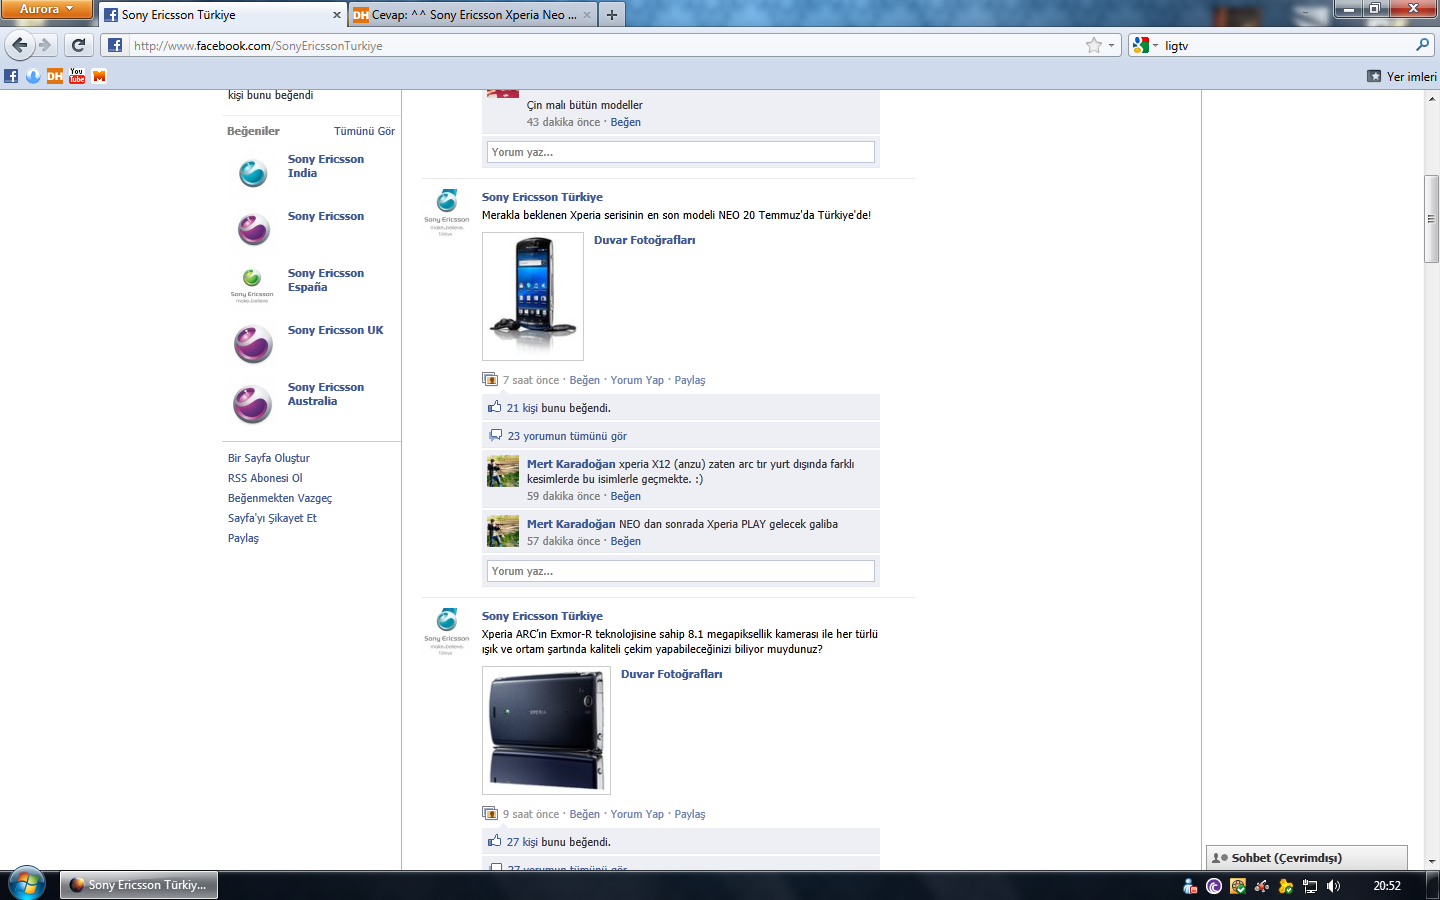Click the Sony Ericsson UK logo thumbnail

[253, 345]
